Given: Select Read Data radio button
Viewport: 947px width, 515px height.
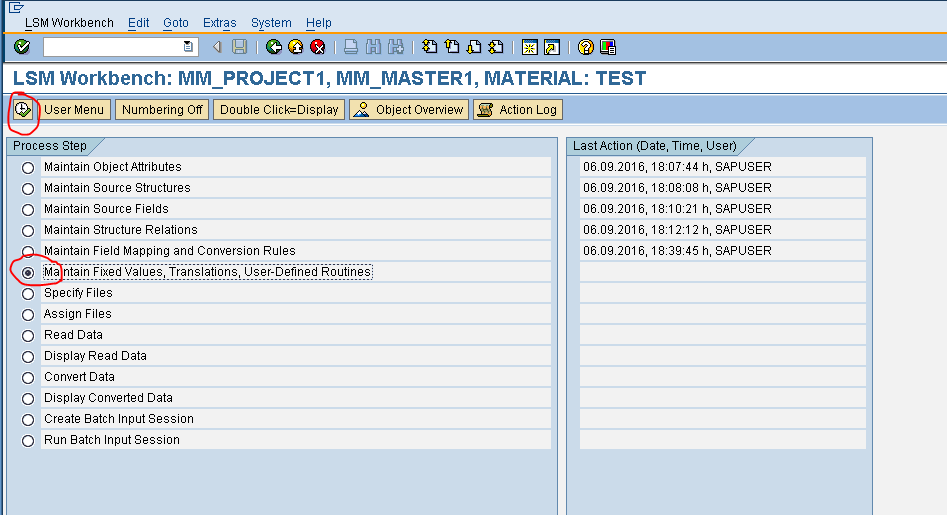Looking at the screenshot, I should (28, 336).
